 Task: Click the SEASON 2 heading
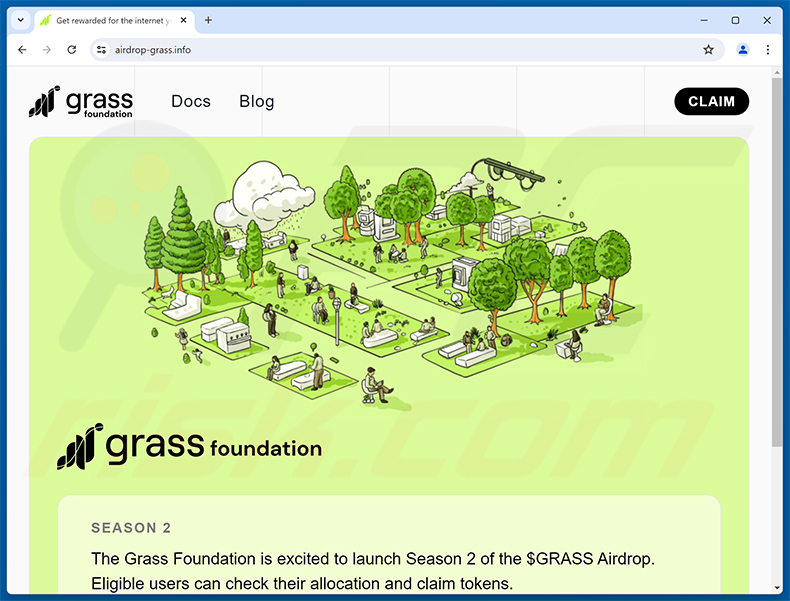(131, 527)
